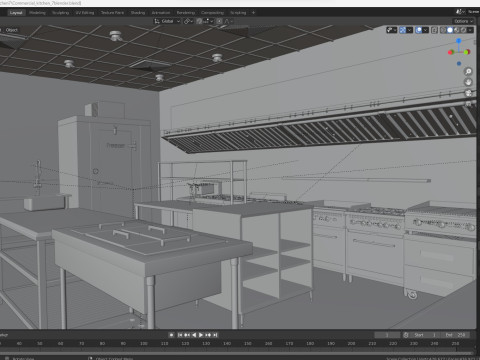Open the Compositing workspace tab

(212, 13)
